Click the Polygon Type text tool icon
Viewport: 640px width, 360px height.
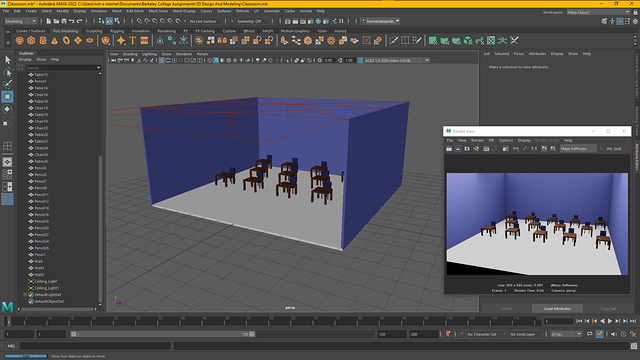(132, 40)
